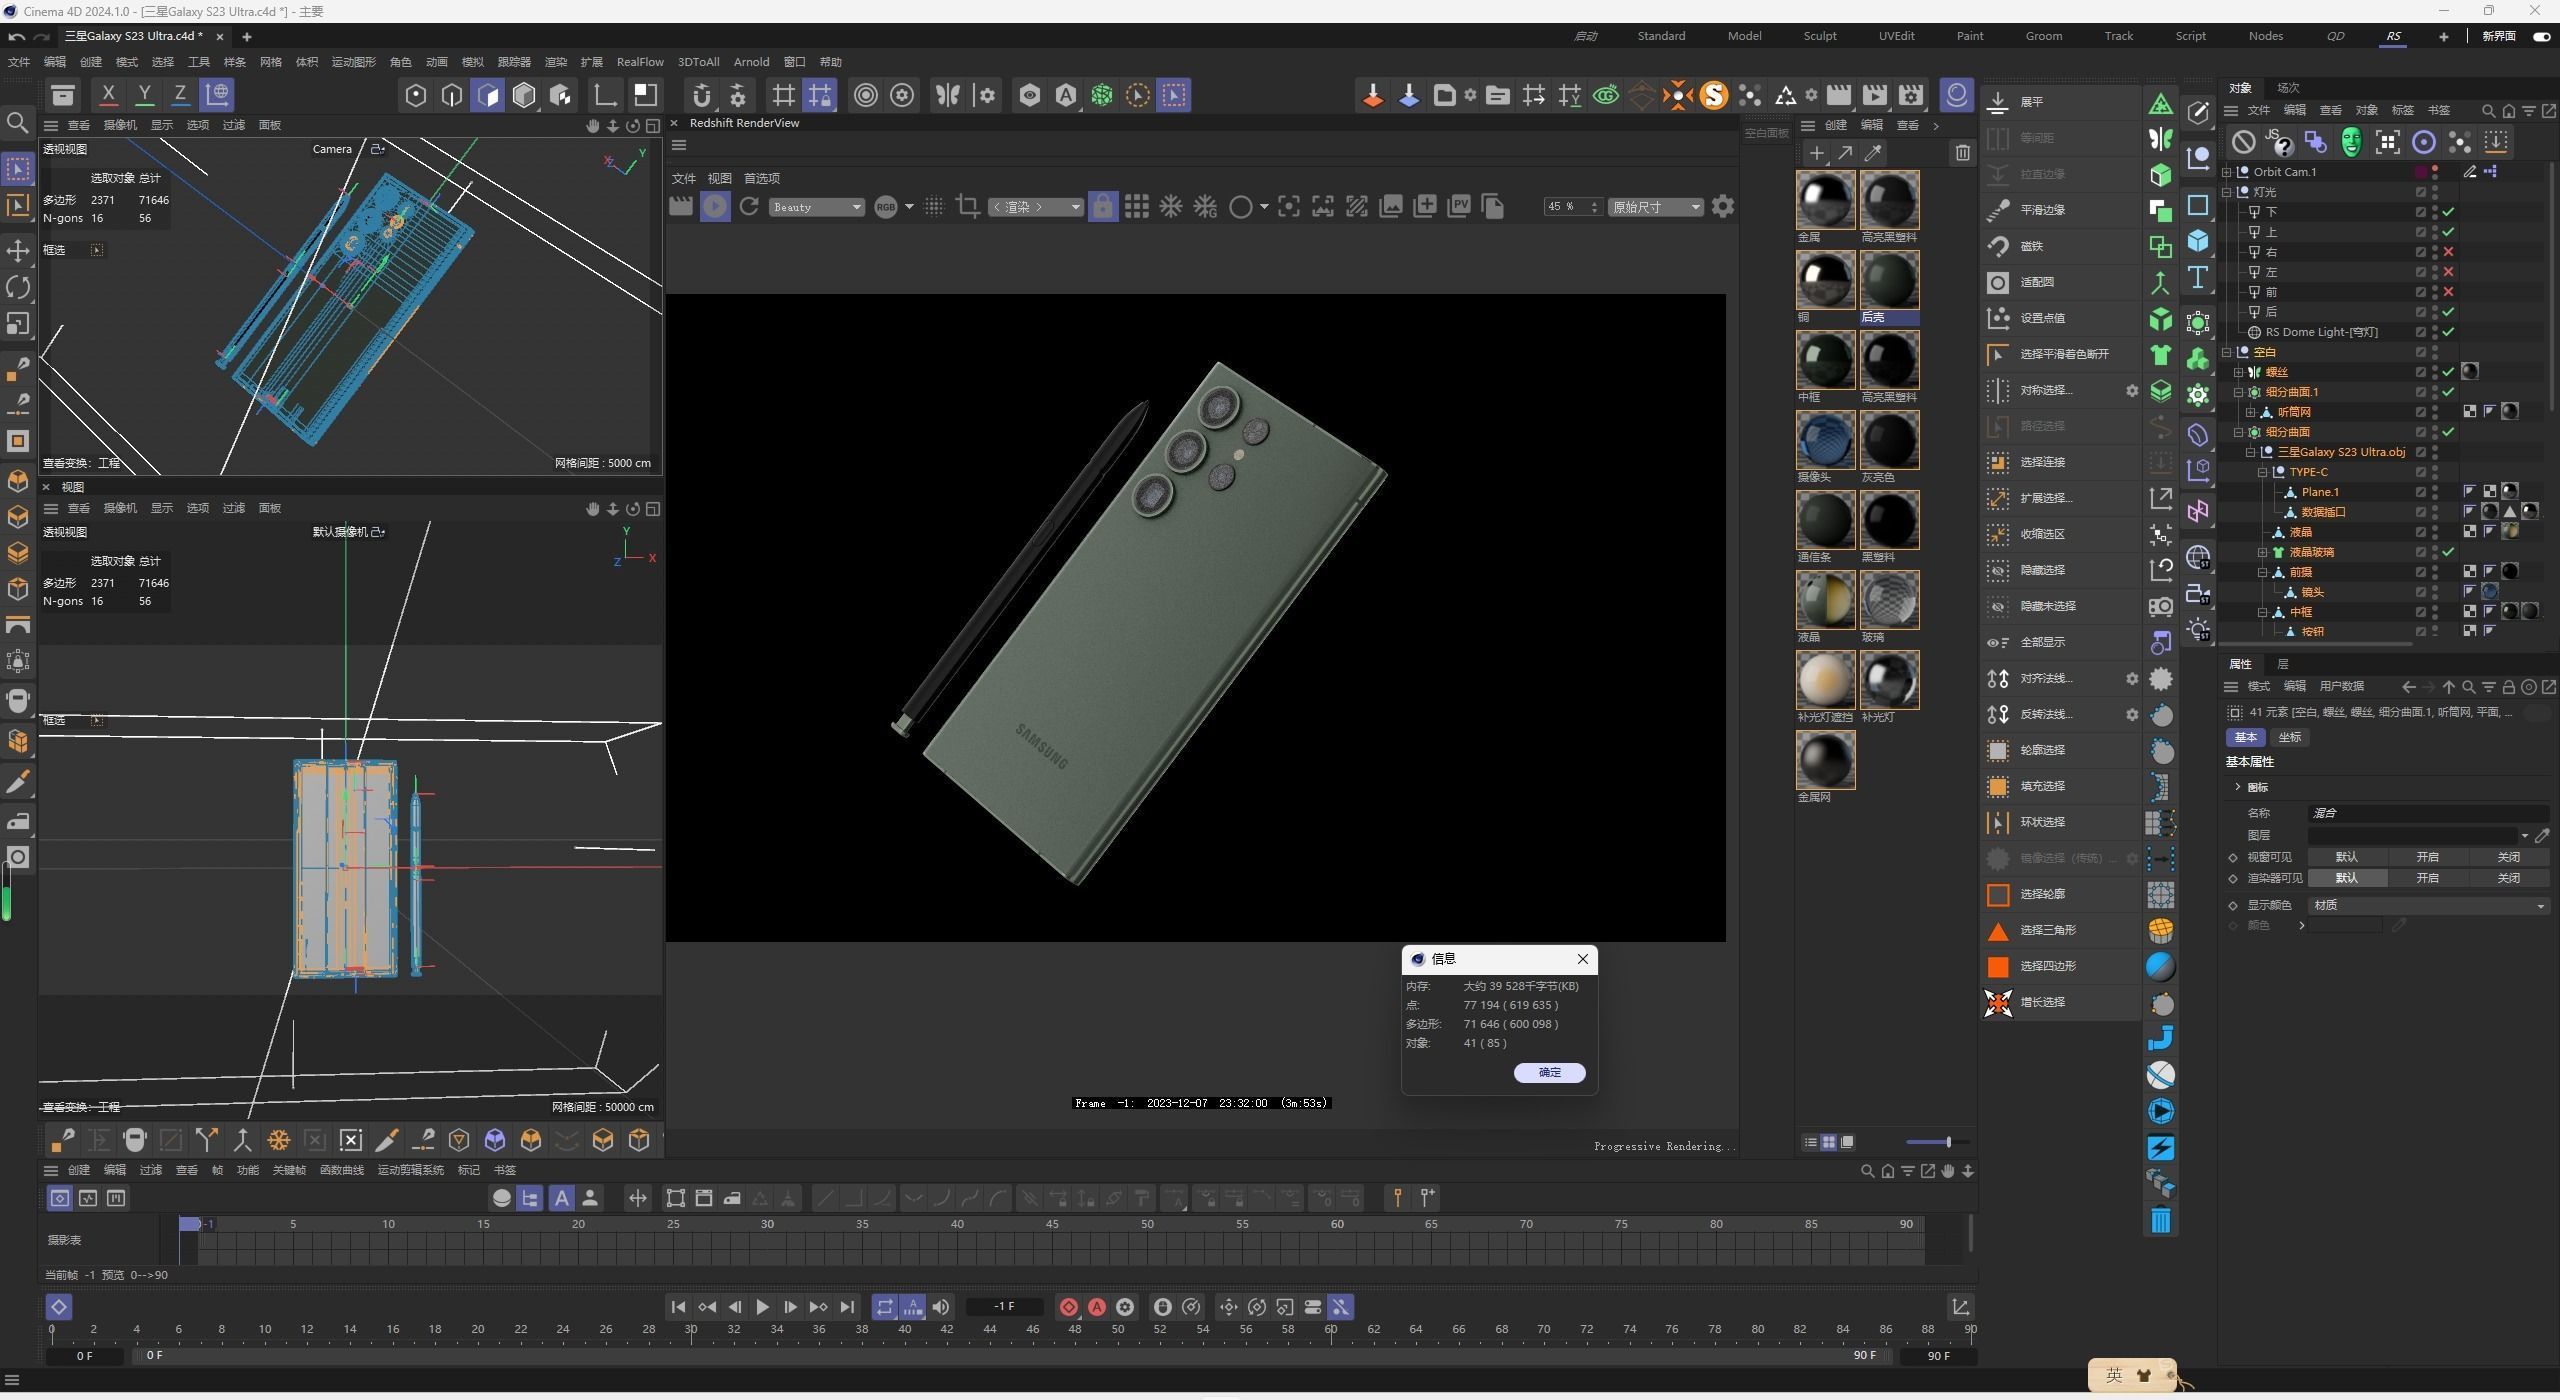Jump to the end of animation
This screenshot has width=2560, height=1400.
(847, 1307)
